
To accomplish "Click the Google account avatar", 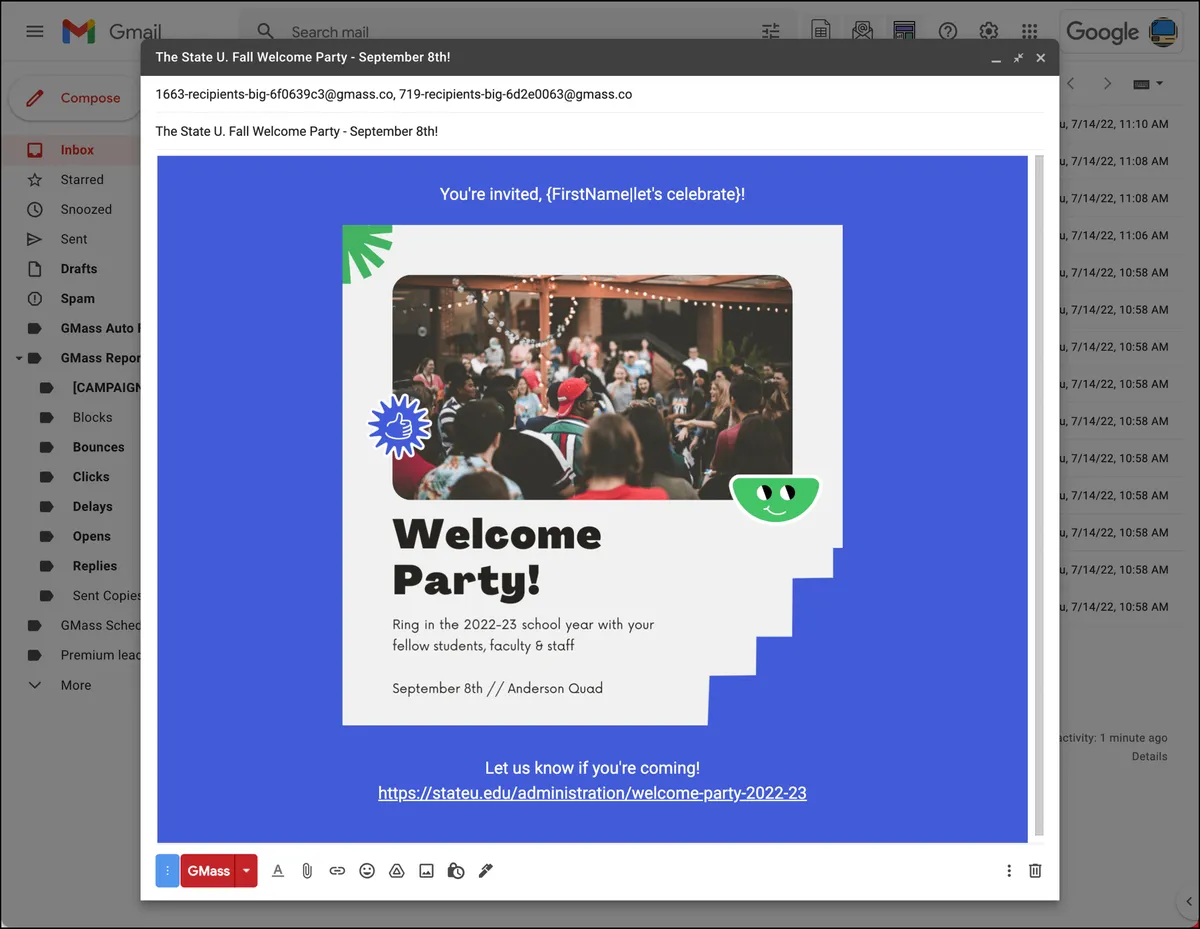I will [1163, 31].
